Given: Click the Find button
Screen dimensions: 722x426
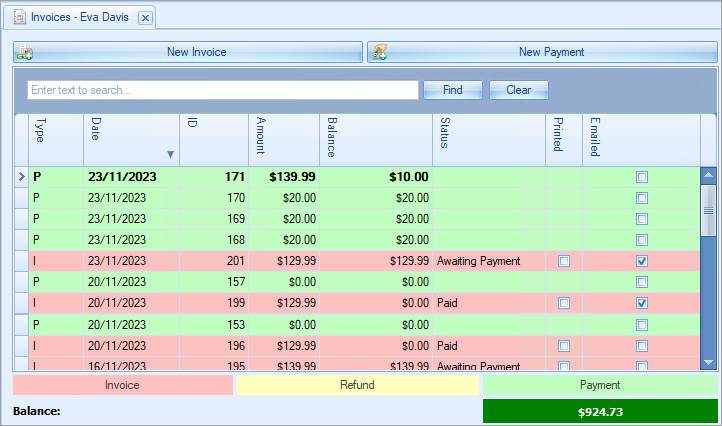Looking at the screenshot, I should pyautogui.click(x=453, y=90).
